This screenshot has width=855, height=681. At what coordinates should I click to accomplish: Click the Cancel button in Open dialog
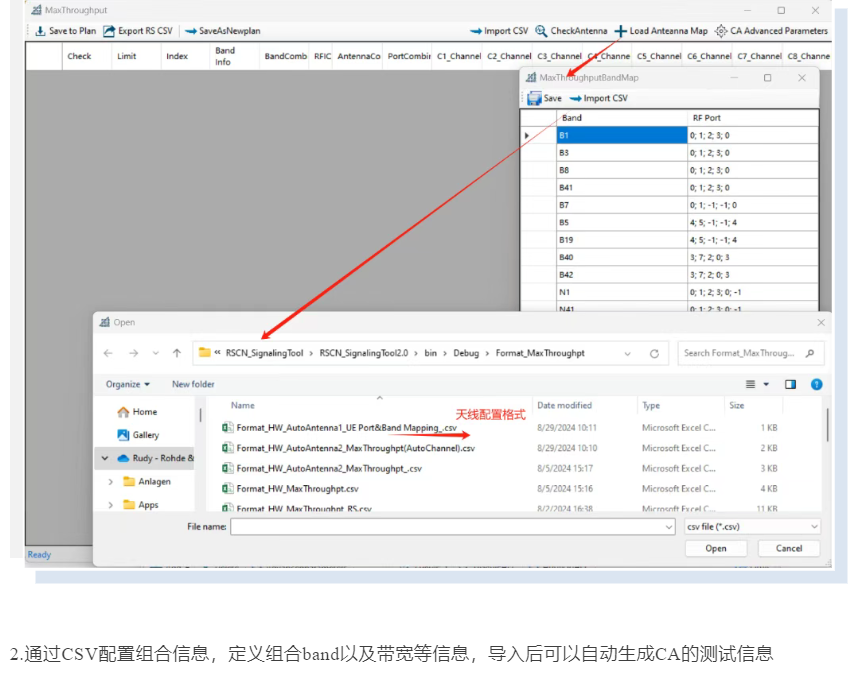click(x=788, y=548)
